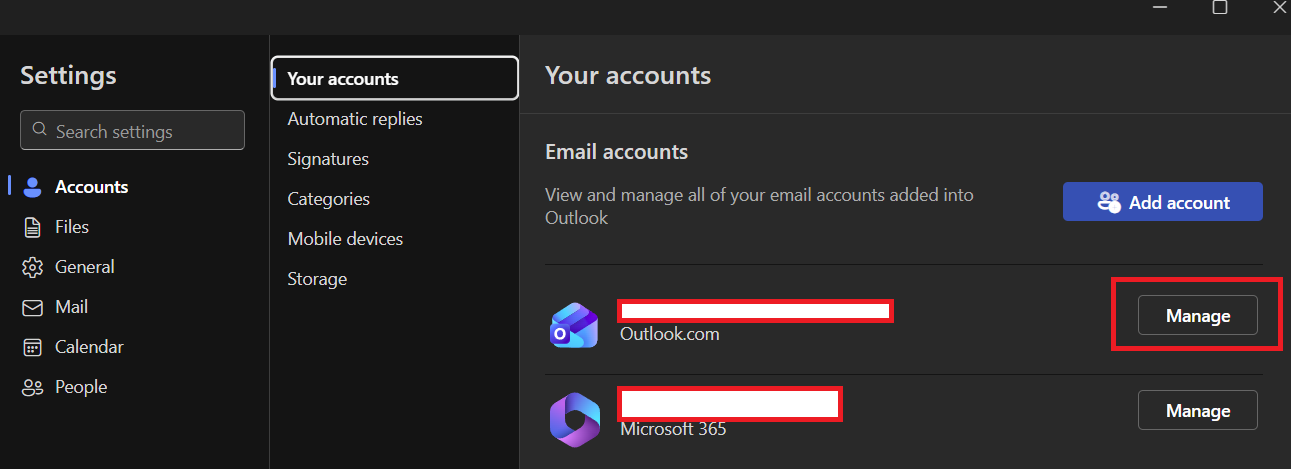The height and width of the screenshot is (469, 1291).
Task: Click the View and manage accounts description
Action: [759, 206]
